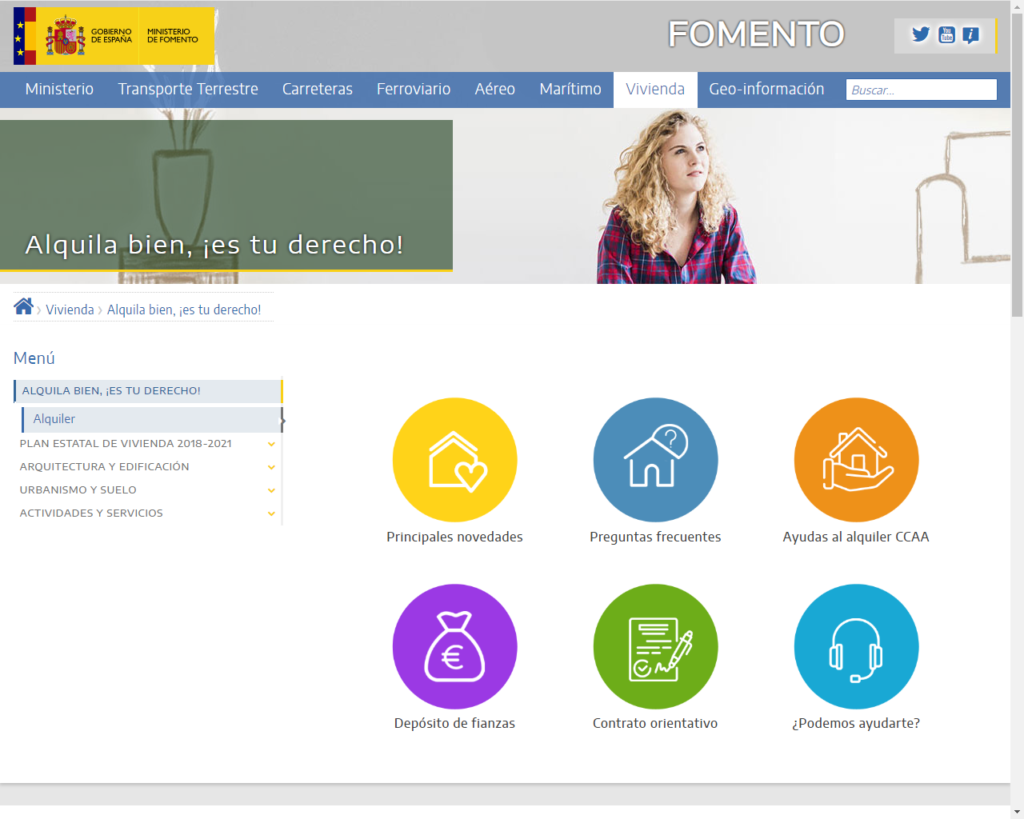1024x819 pixels.
Task: Click the Principales novedades house-heart icon
Action: [x=454, y=459]
